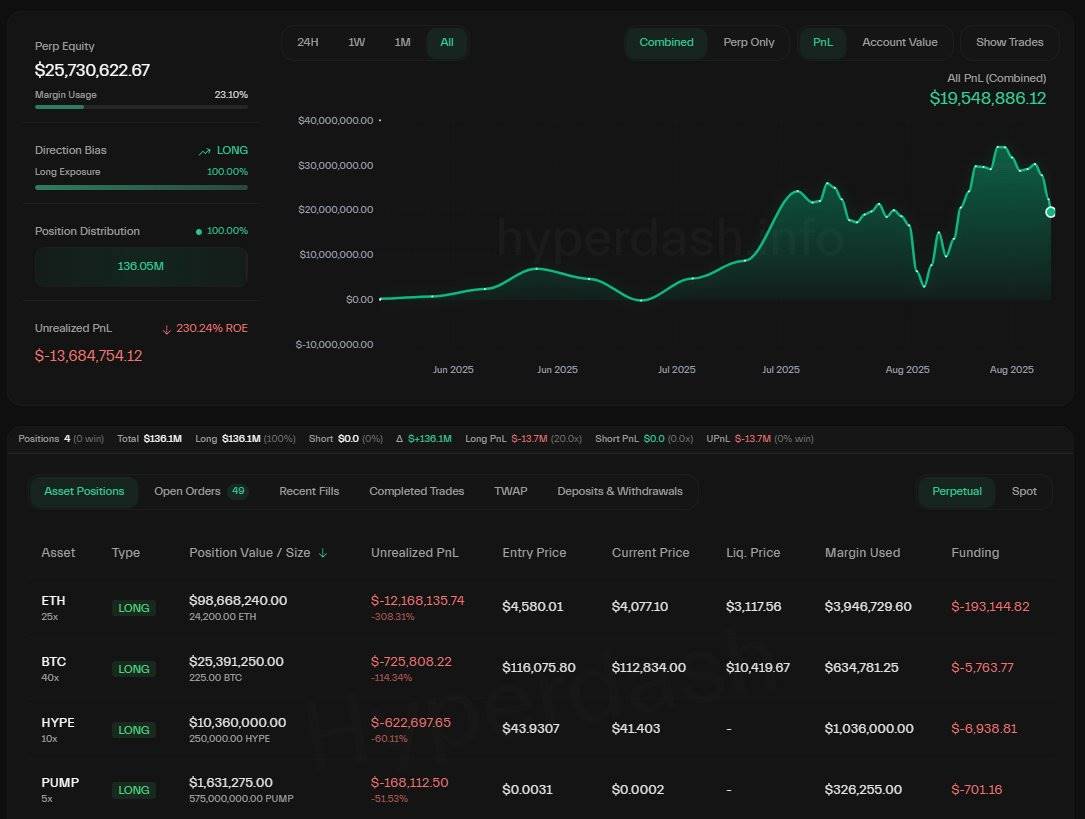The image size is (1085, 819).
Task: Click the red down-arrow ROE icon
Action: coord(167,329)
